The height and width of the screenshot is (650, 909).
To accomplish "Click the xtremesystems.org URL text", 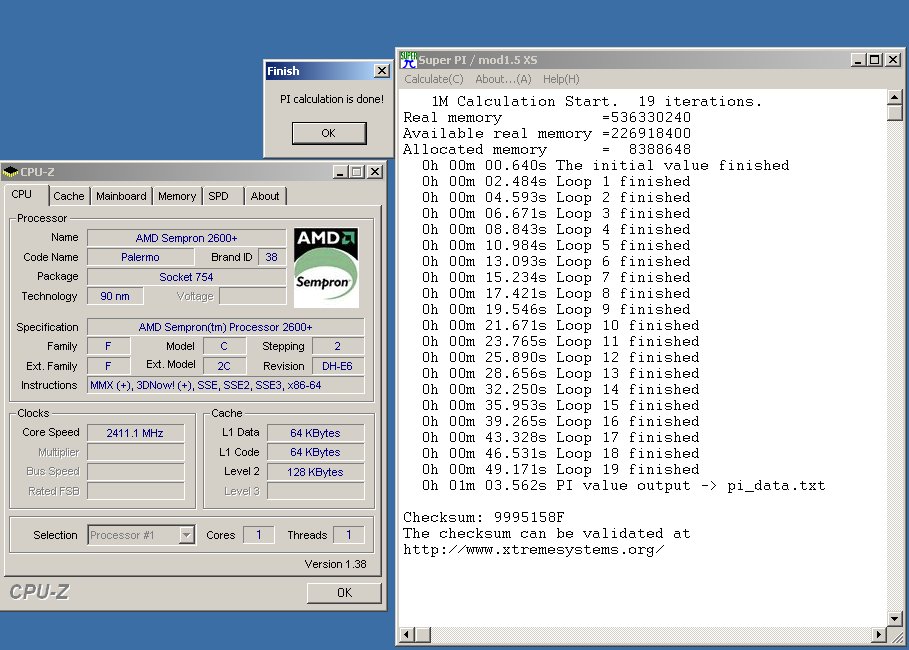I will [x=533, y=550].
